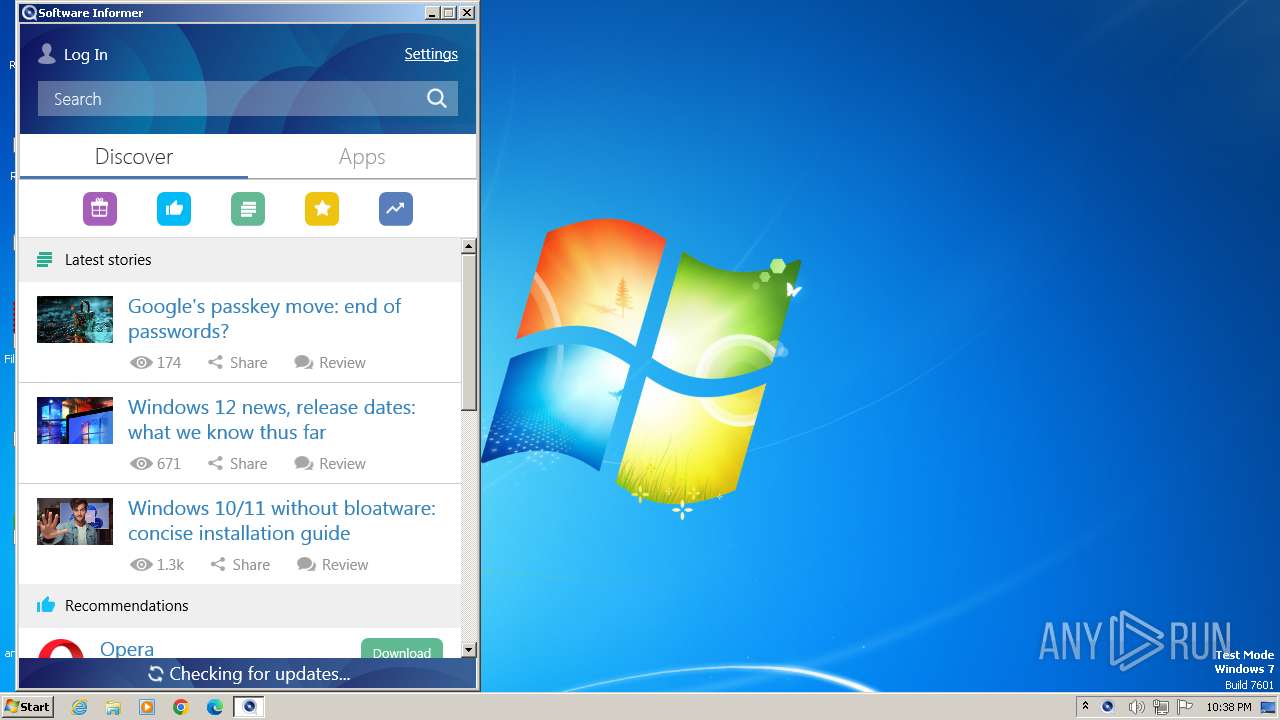1280x720 pixels.
Task: Click the views eye icon showing 174
Action: coord(141,362)
